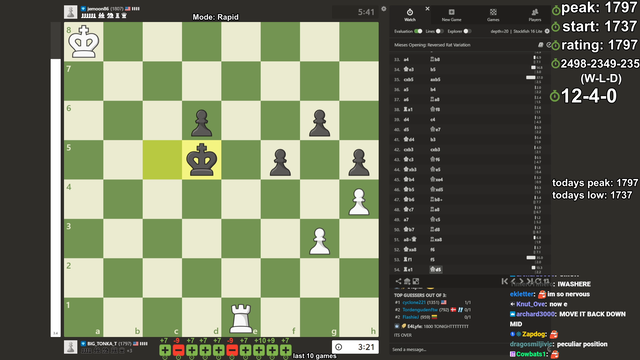
Task: Select the black king on d5
Action: click(202, 160)
